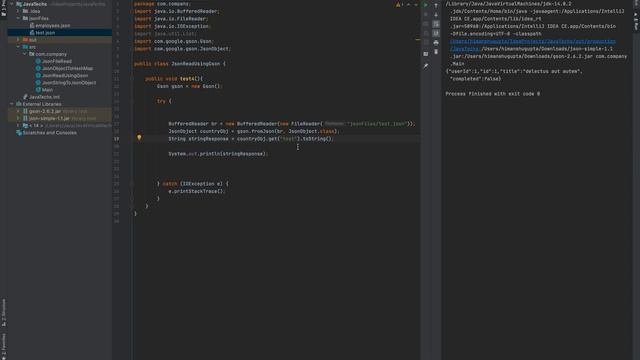Screen dimensions: 640x360
Task: Collapse the src folder
Action: [x=18, y=47]
